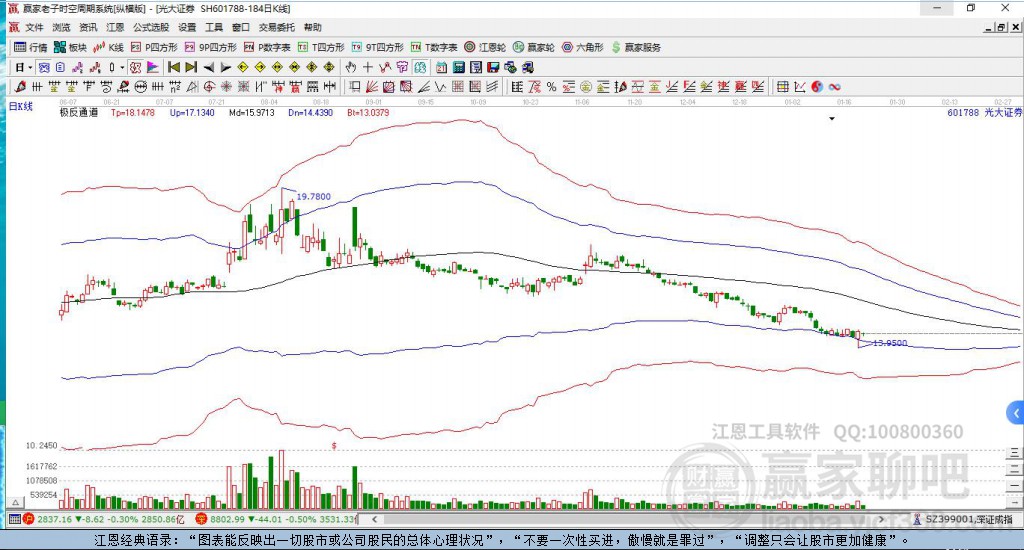Open the 浏览 menu
This screenshot has height=550, width=1024.
pyautogui.click(x=61, y=27)
